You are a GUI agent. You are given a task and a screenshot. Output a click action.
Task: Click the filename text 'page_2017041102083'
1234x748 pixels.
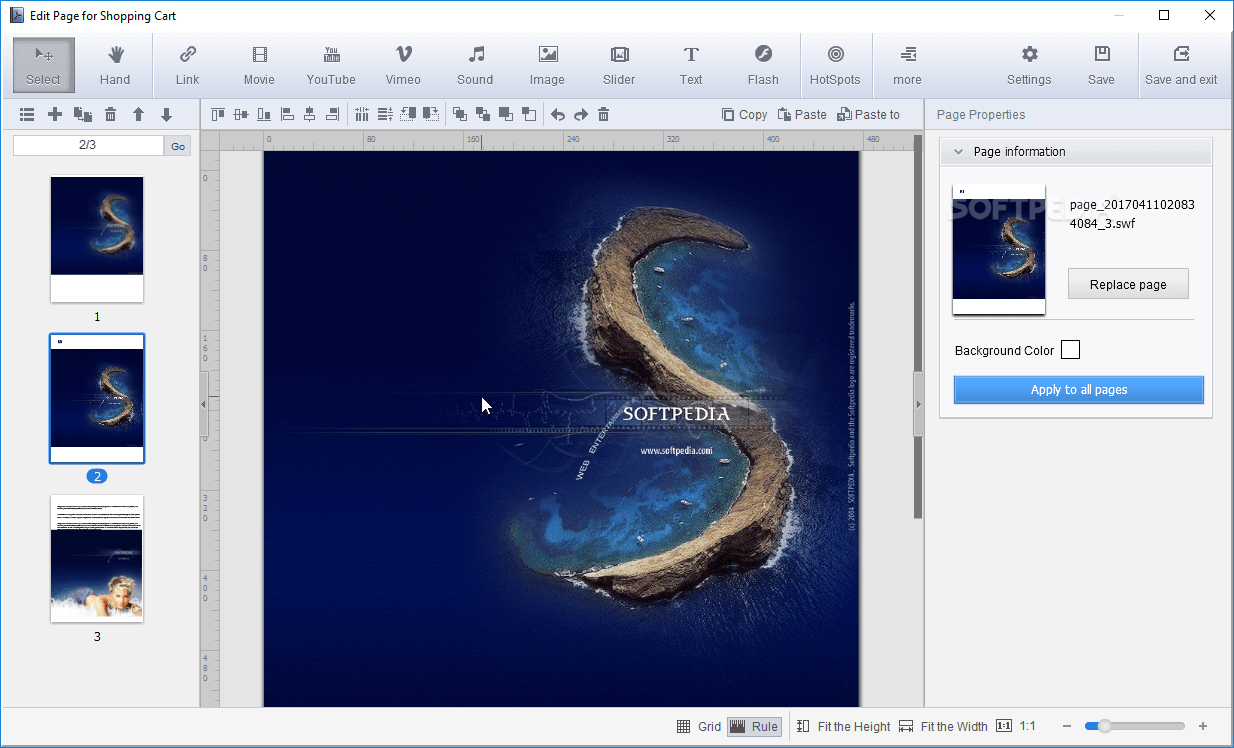(1132, 205)
